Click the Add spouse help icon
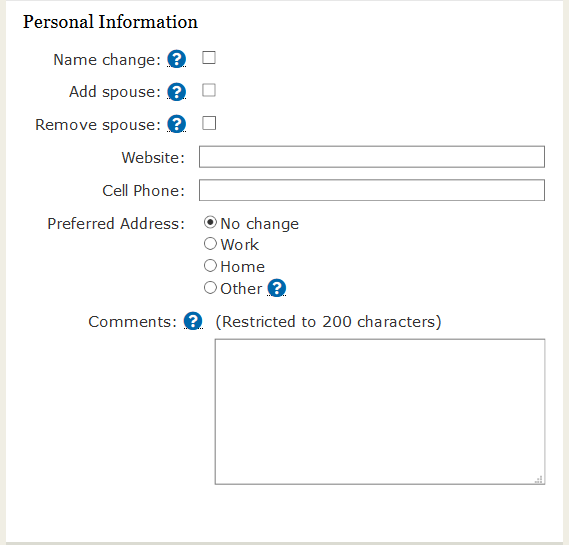 (176, 92)
